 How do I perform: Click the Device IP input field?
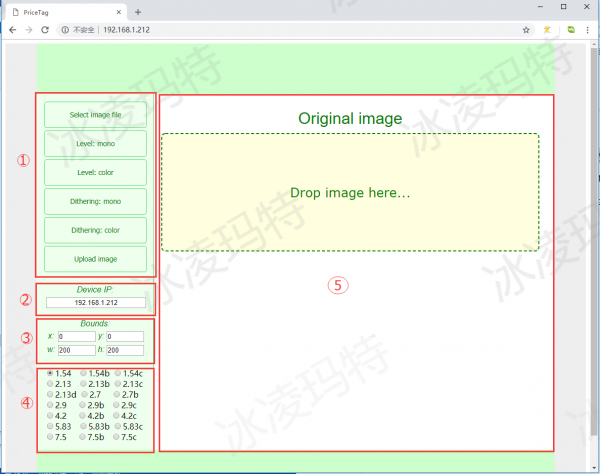[x=96, y=301]
